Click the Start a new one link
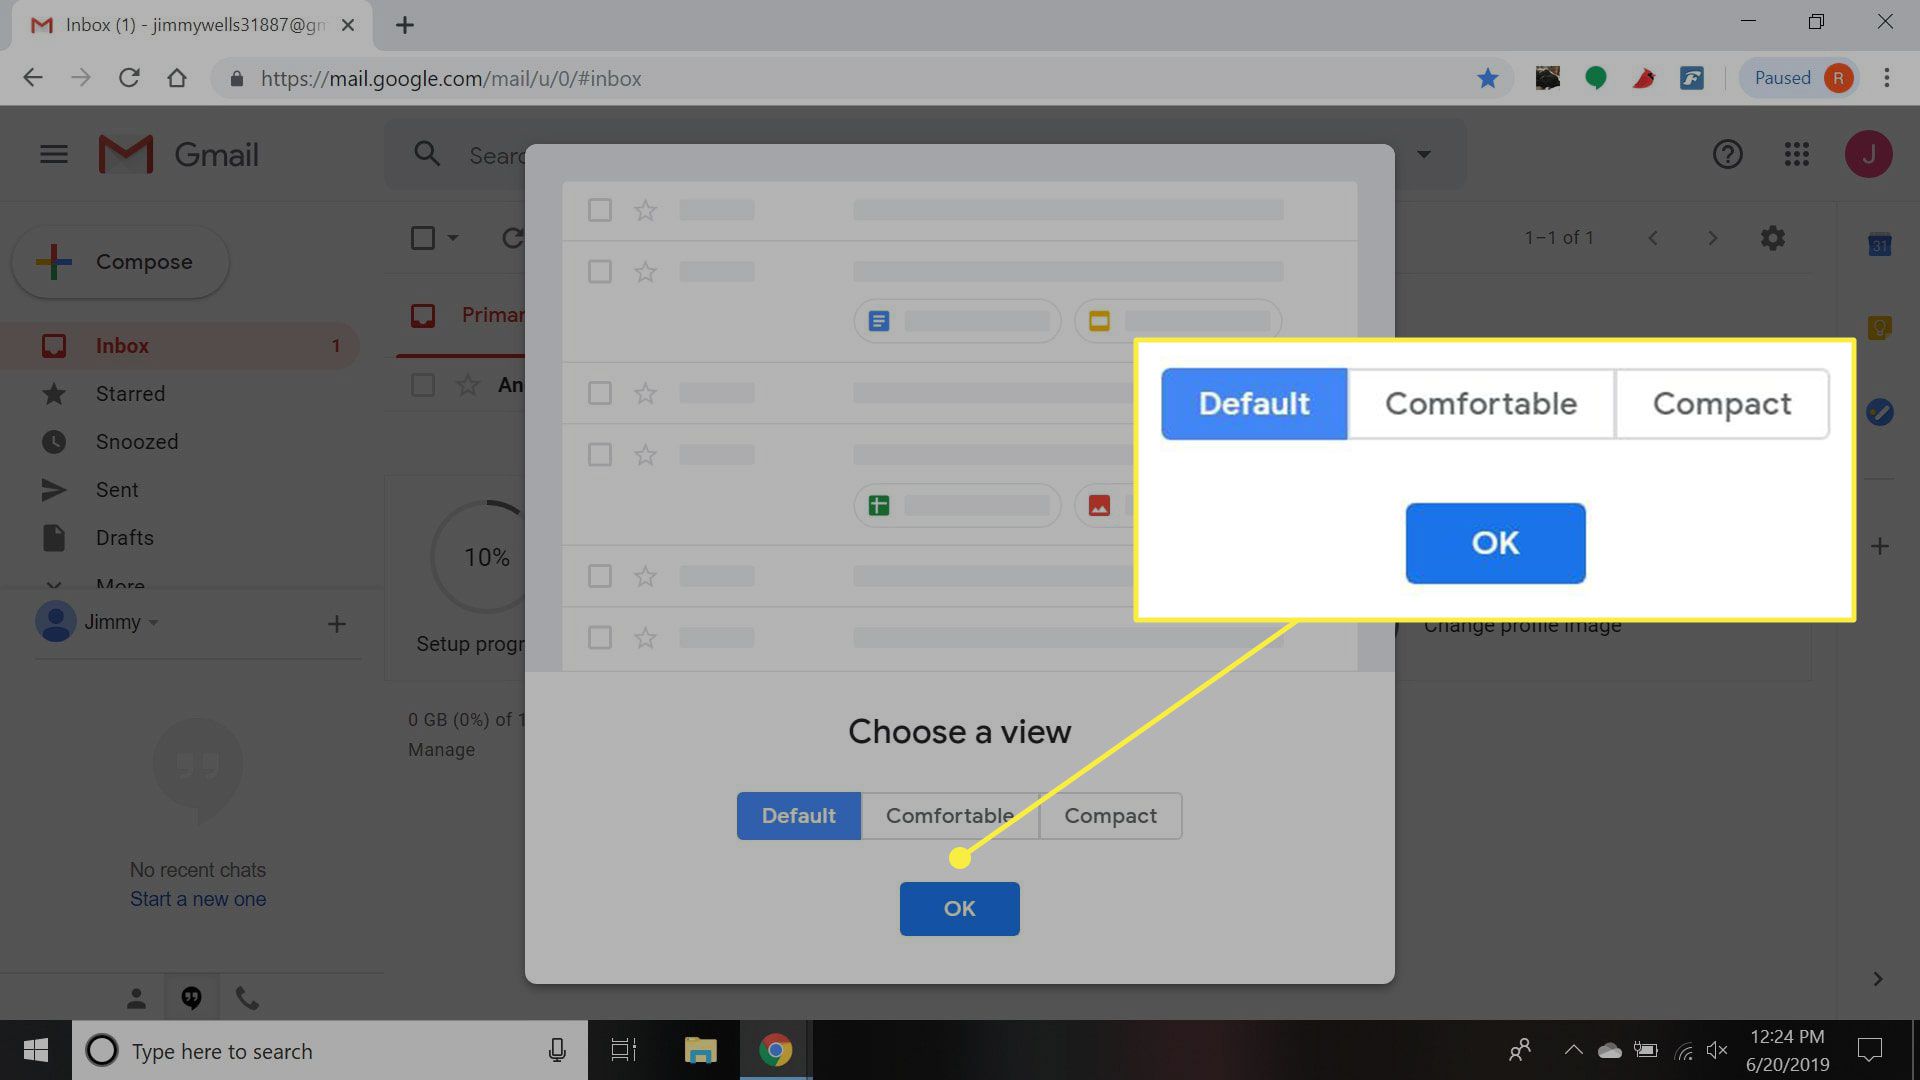The height and width of the screenshot is (1080, 1920). (198, 898)
